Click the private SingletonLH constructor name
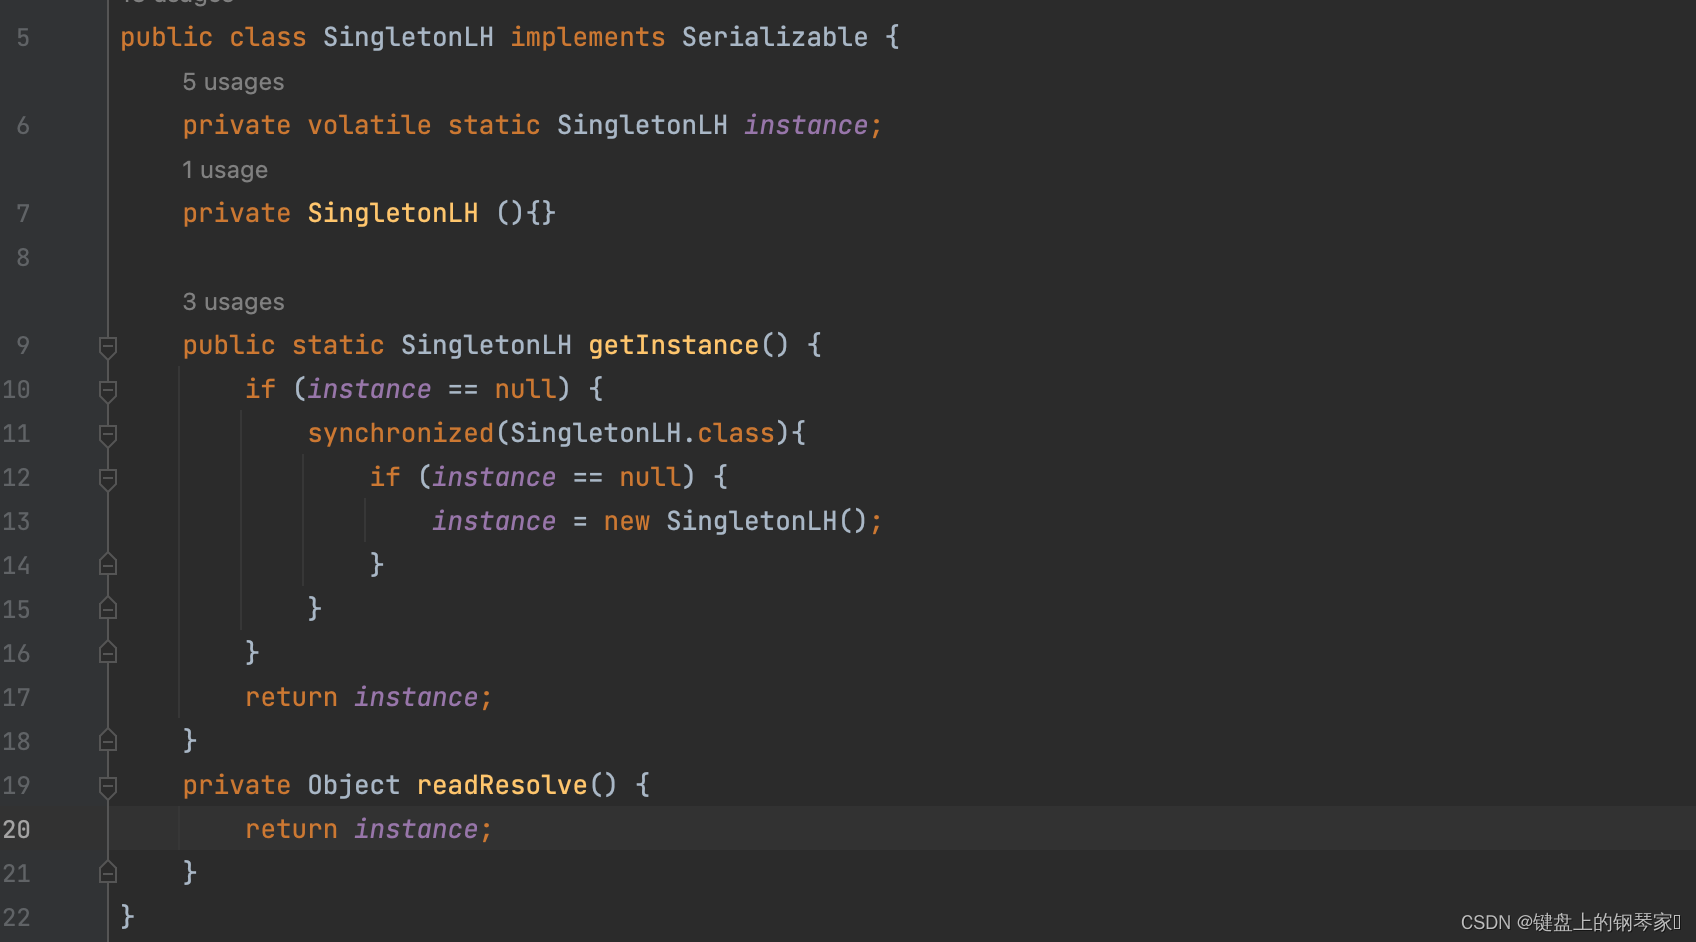1696x942 pixels. 393,214
